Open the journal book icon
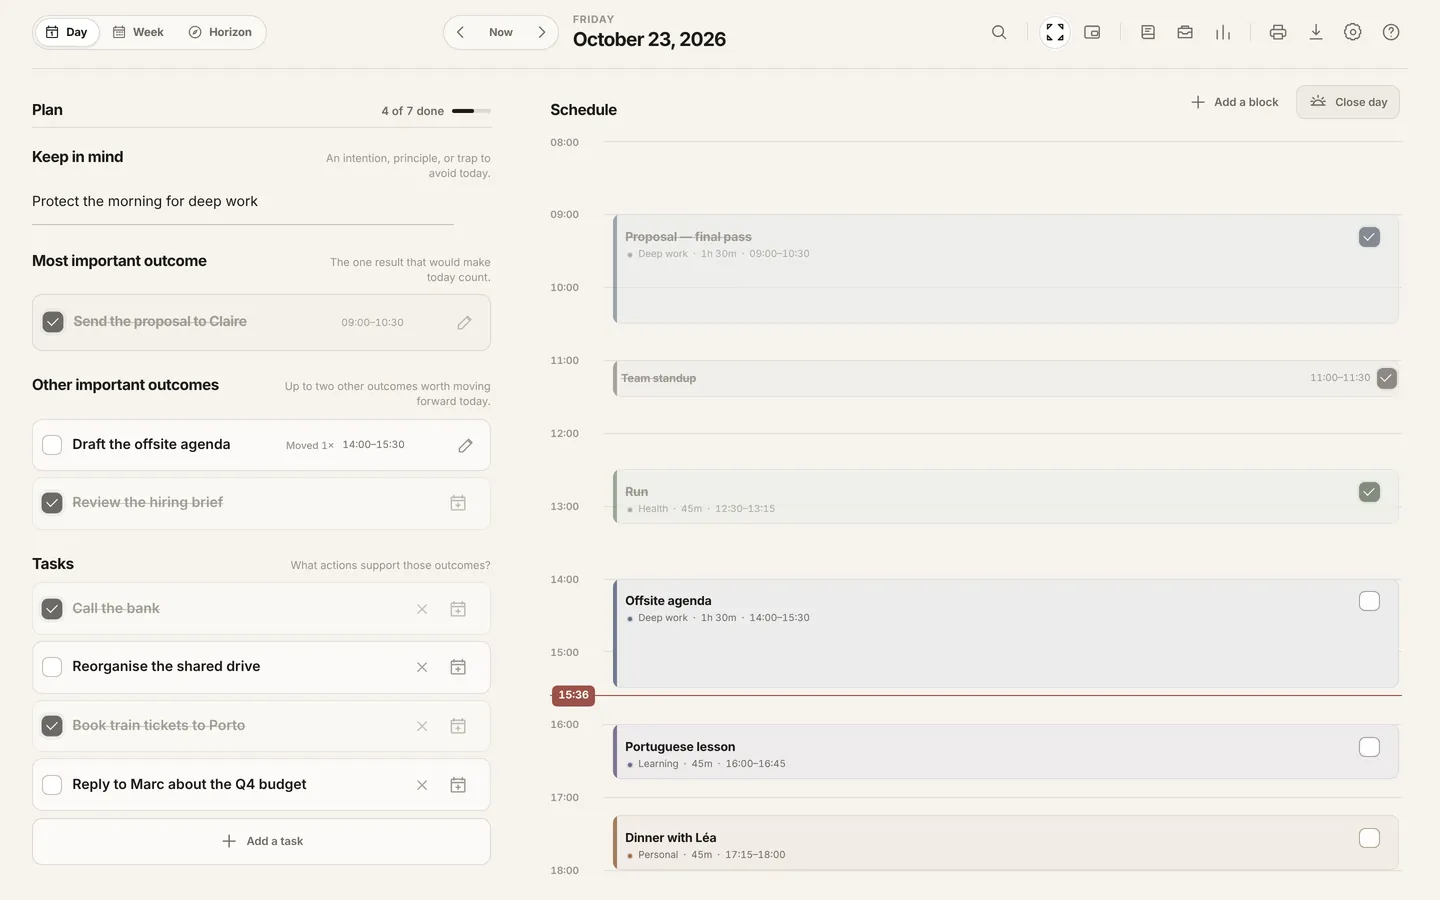 (x=1148, y=32)
